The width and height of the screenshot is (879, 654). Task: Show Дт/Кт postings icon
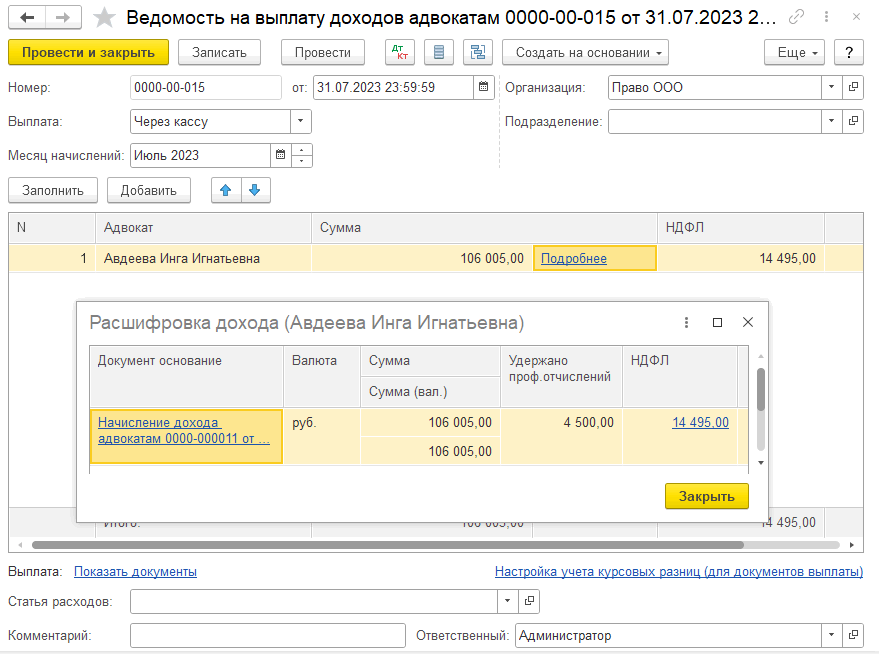399,53
